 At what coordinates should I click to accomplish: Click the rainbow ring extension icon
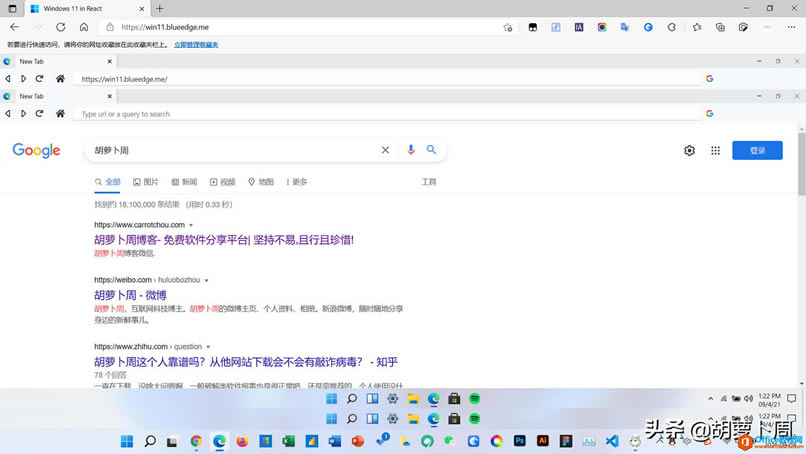pos(602,27)
